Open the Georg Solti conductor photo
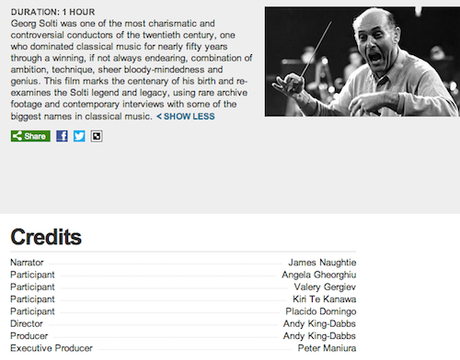460x360 pixels. click(x=362, y=61)
